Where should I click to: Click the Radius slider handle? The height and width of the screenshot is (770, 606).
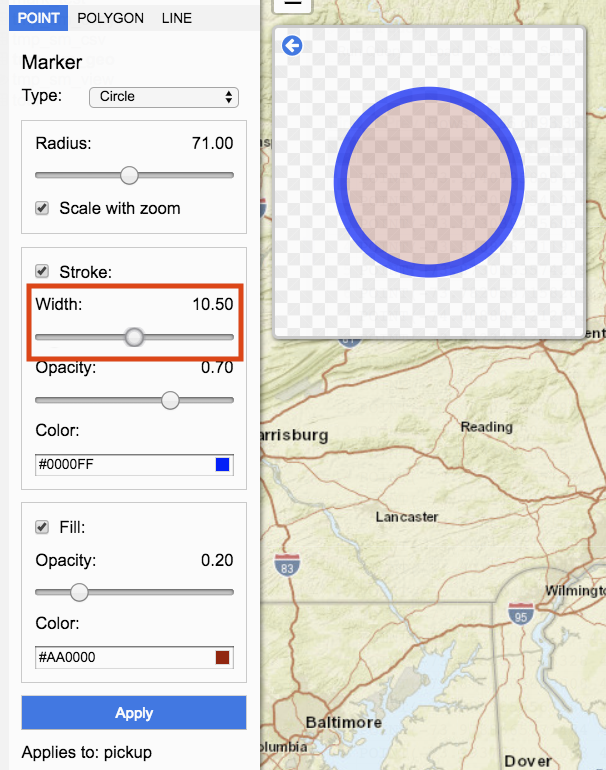click(129, 175)
